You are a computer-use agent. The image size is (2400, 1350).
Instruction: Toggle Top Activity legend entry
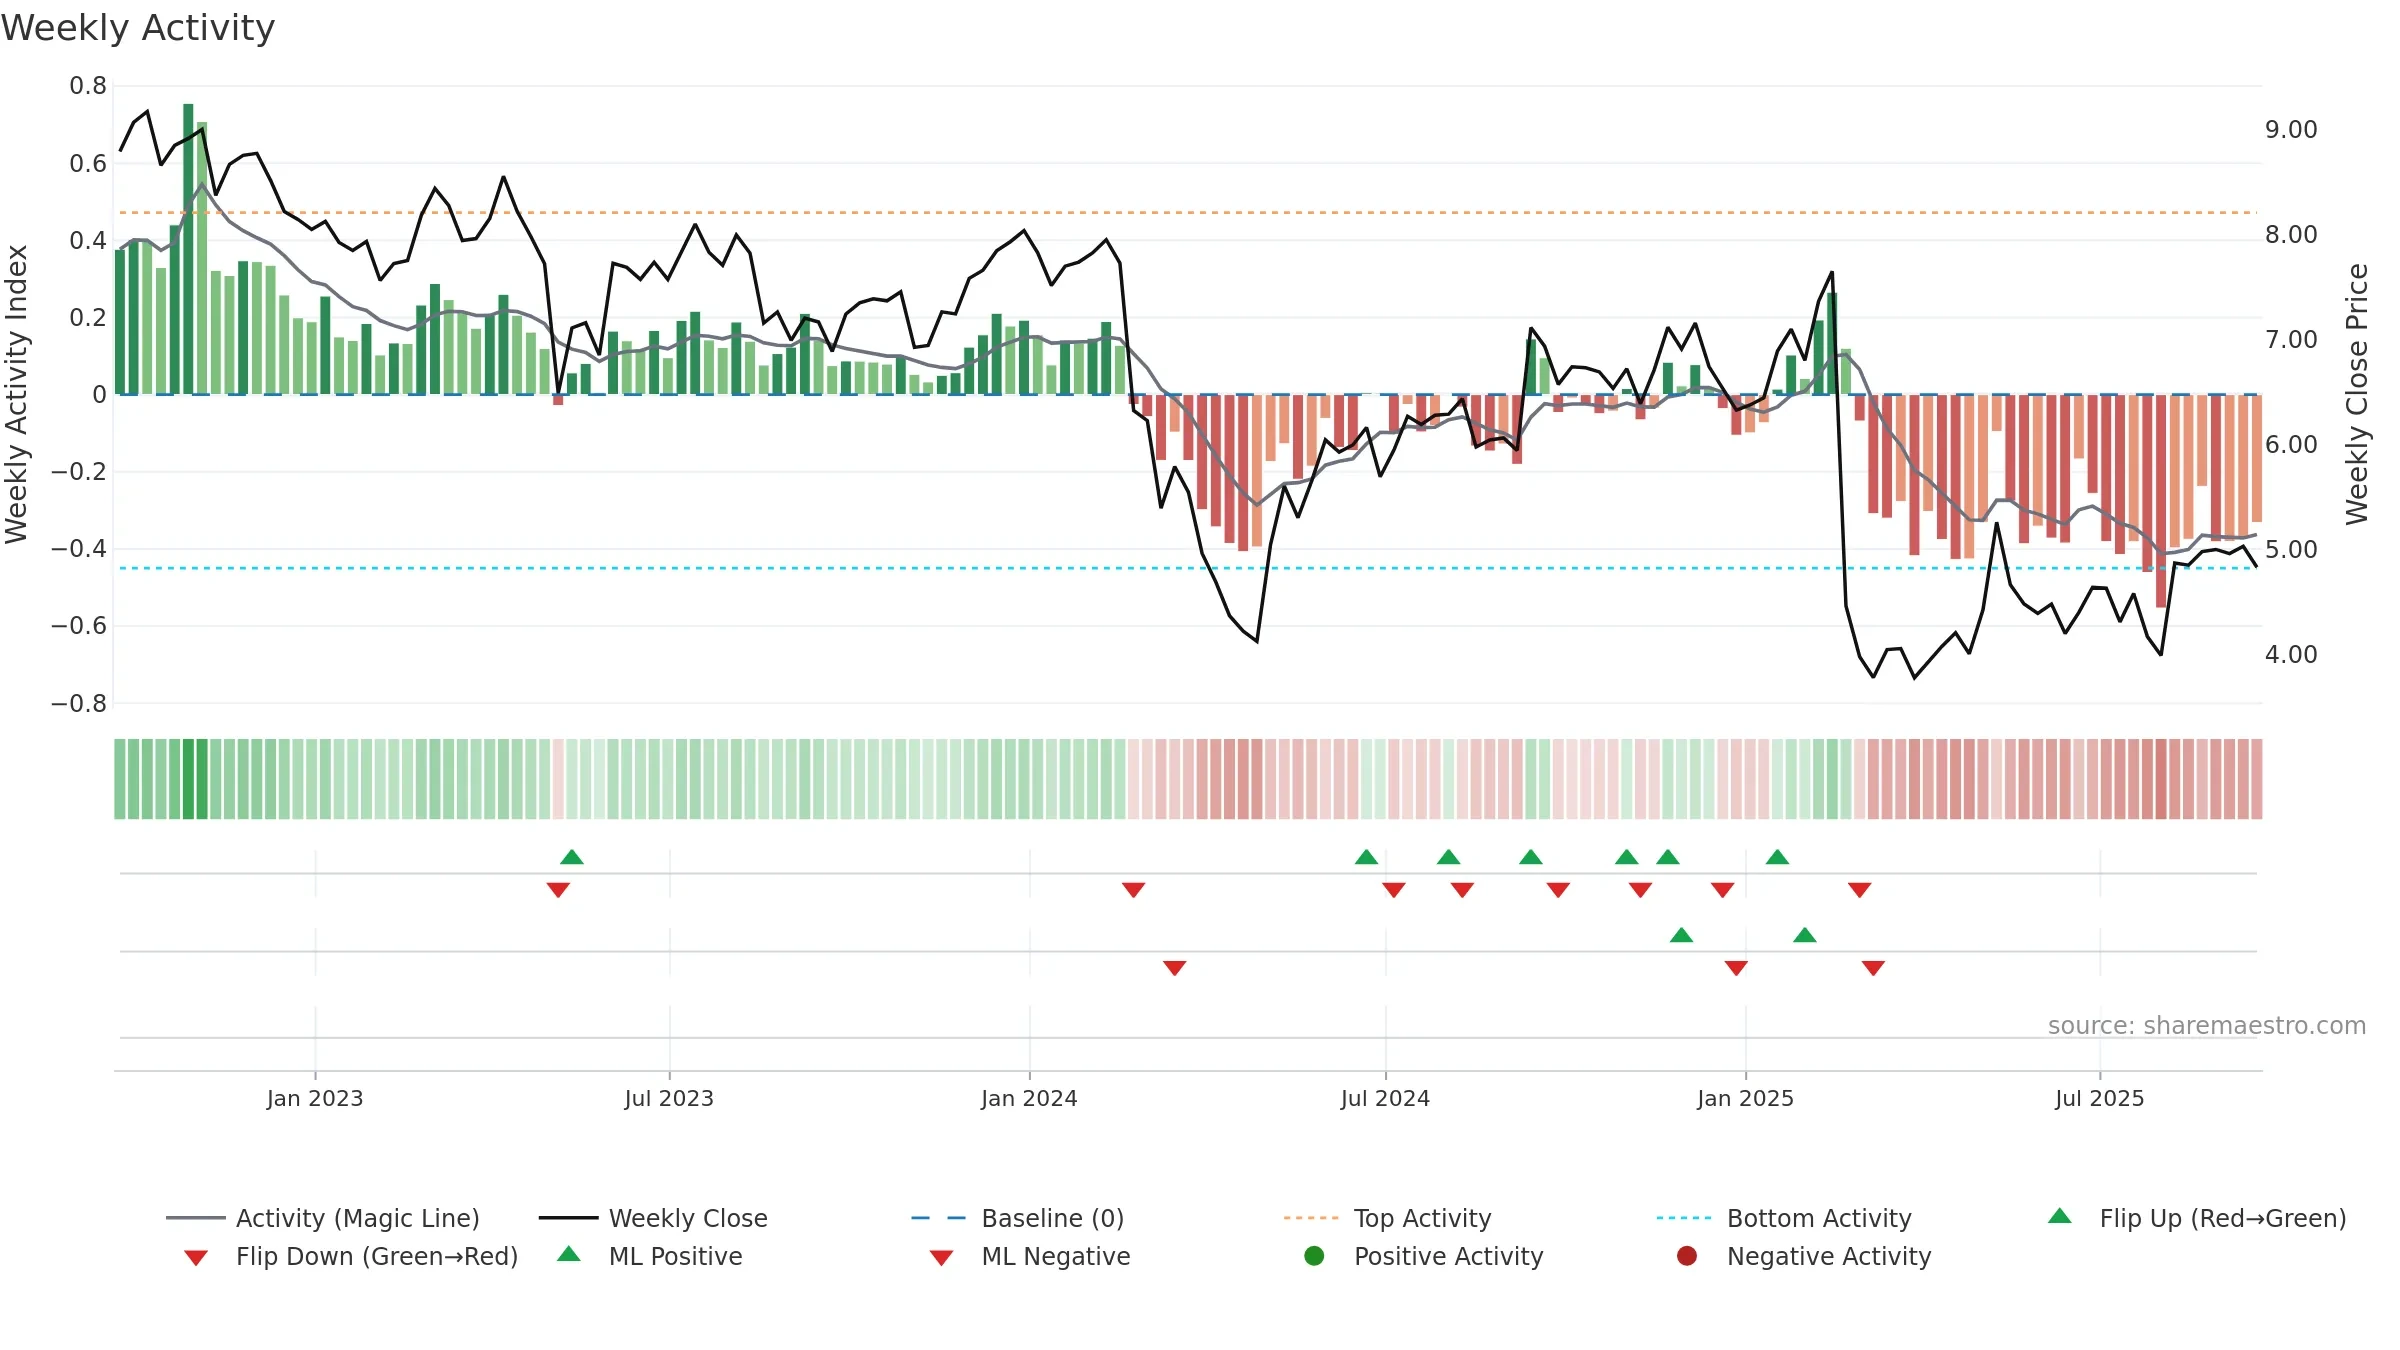click(x=1387, y=1218)
